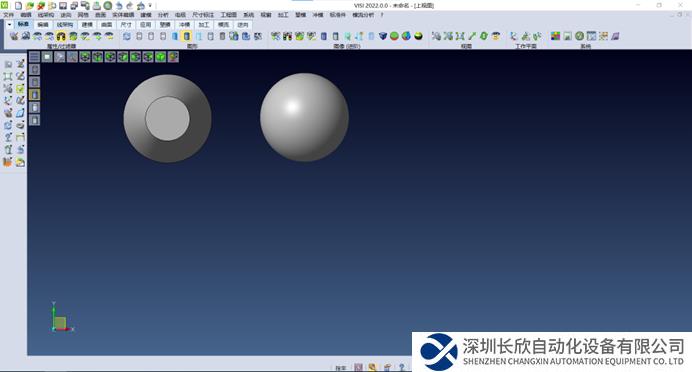The width and height of the screenshot is (692, 372).
Task: Switch to the 曲面 ribbon tab
Action: coord(106,25)
